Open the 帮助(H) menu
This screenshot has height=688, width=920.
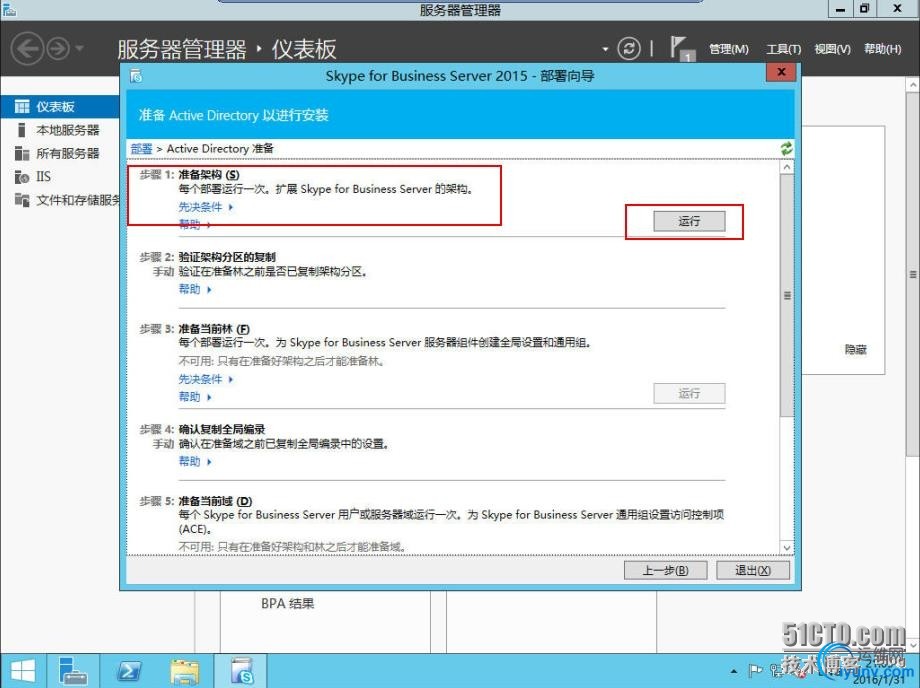(x=882, y=49)
